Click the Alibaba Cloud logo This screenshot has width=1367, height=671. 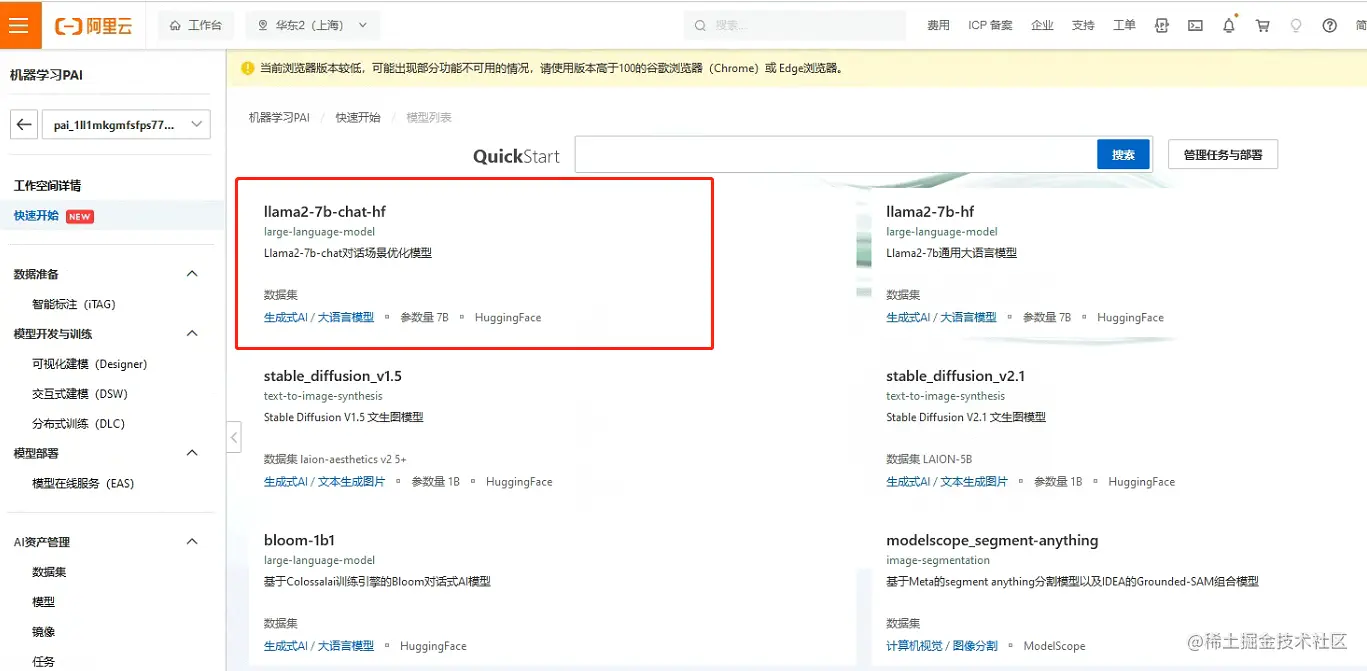[93, 26]
